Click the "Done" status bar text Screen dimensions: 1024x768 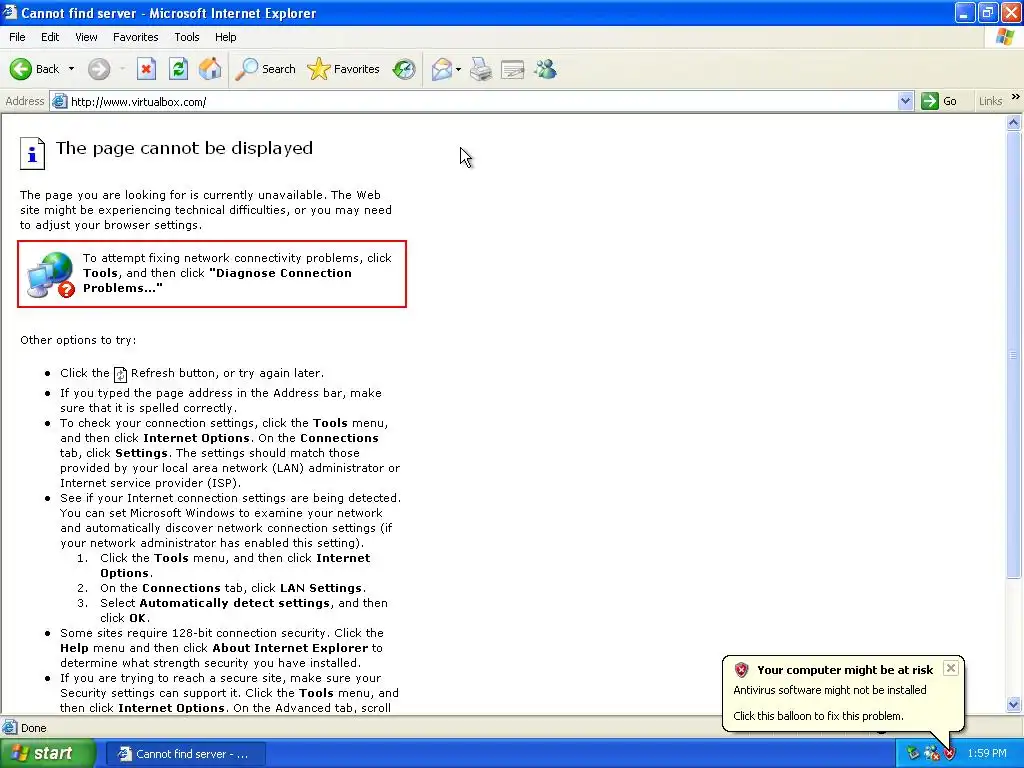[x=33, y=728]
